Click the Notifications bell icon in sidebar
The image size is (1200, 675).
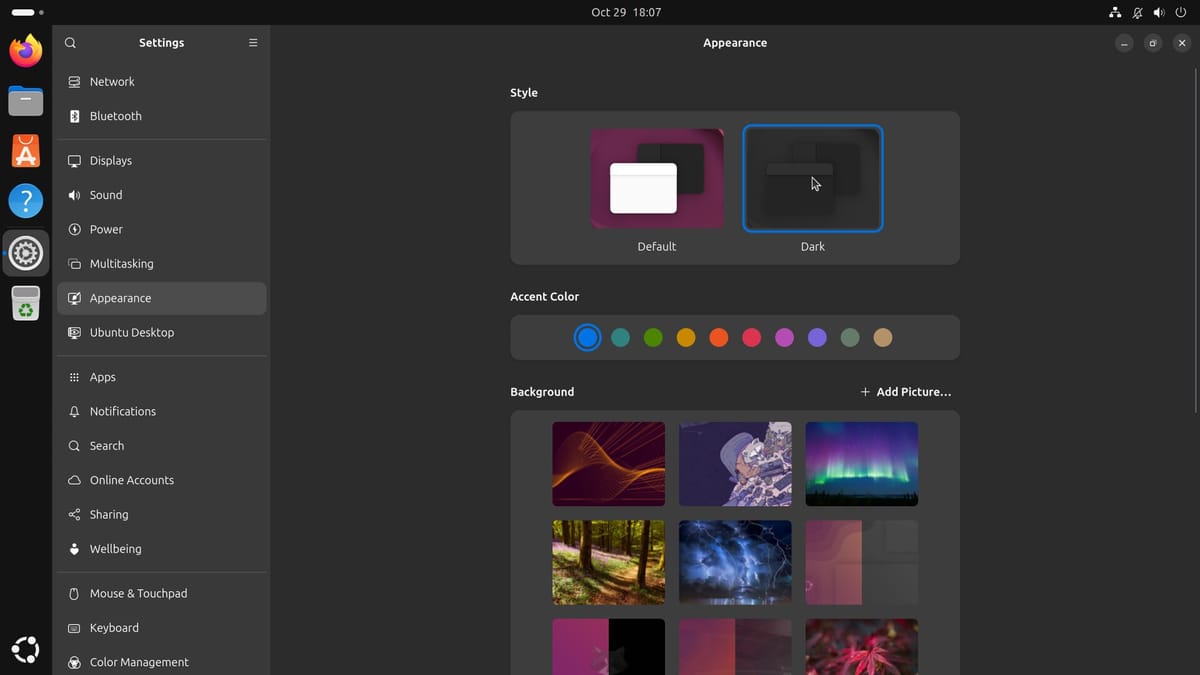[74, 412]
